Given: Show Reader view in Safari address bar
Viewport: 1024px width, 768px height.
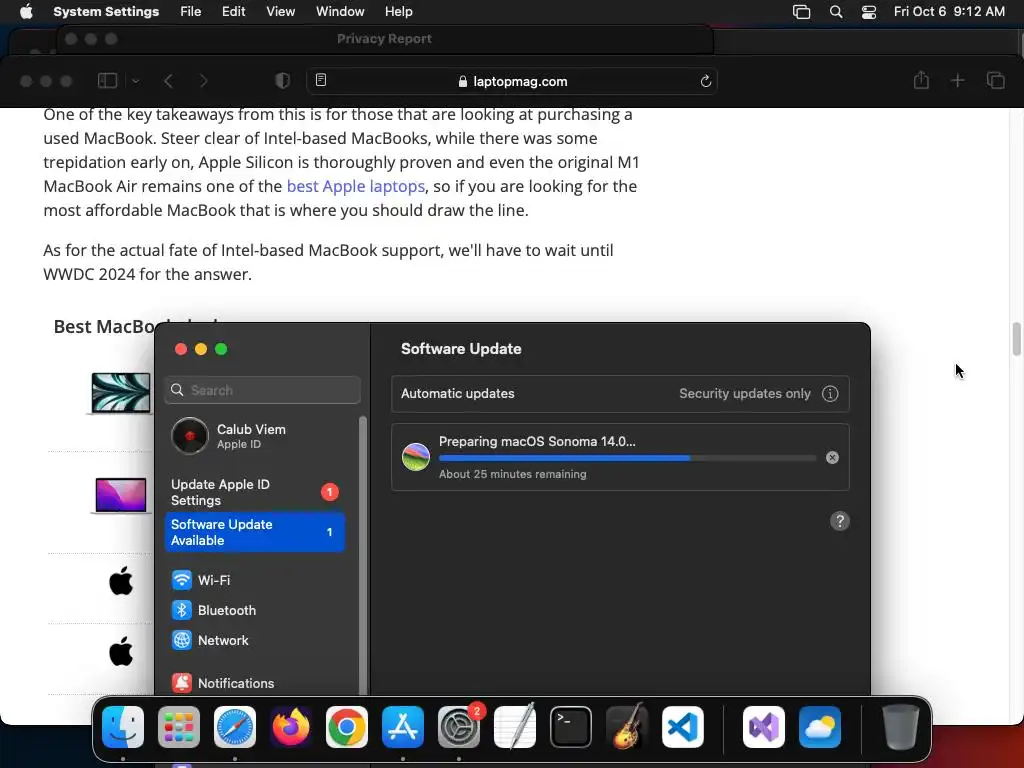Looking at the screenshot, I should pos(321,80).
